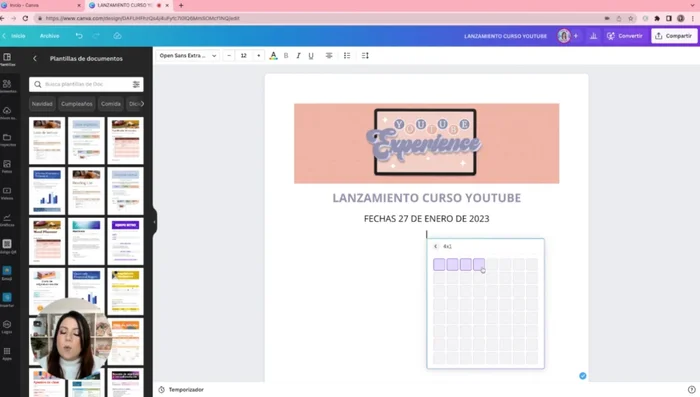Open the Elementos sidebar tab
Image resolution: width=700 pixels, height=397 pixels.
pos(7,86)
